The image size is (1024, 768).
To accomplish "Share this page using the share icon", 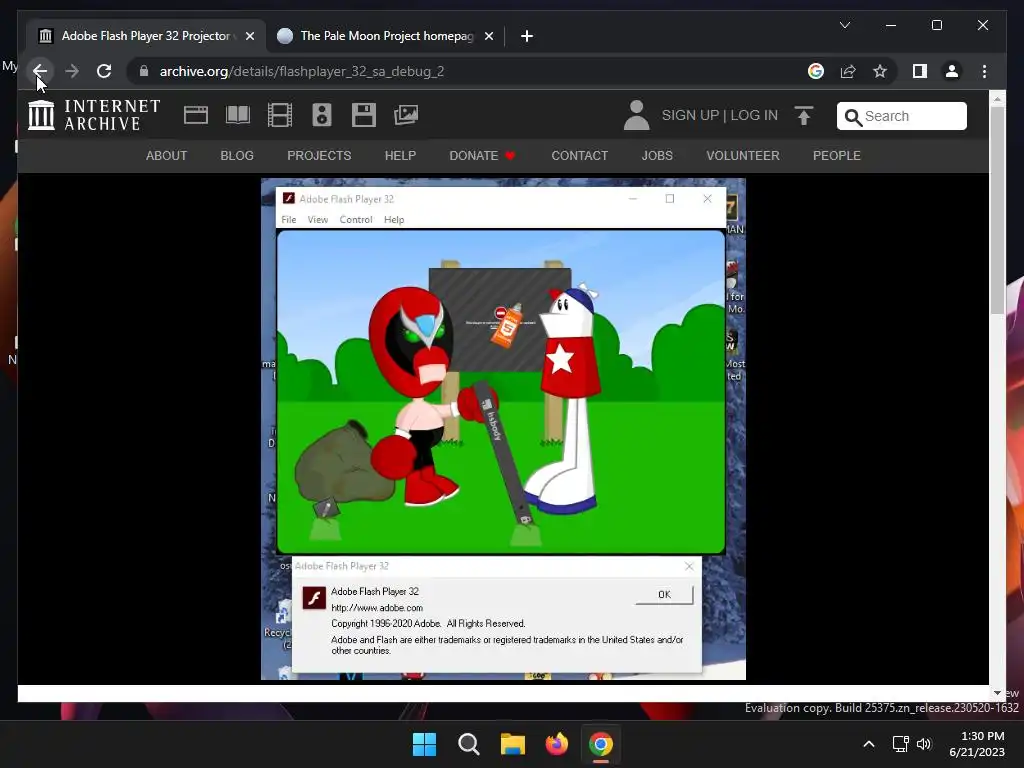I will [x=848, y=71].
